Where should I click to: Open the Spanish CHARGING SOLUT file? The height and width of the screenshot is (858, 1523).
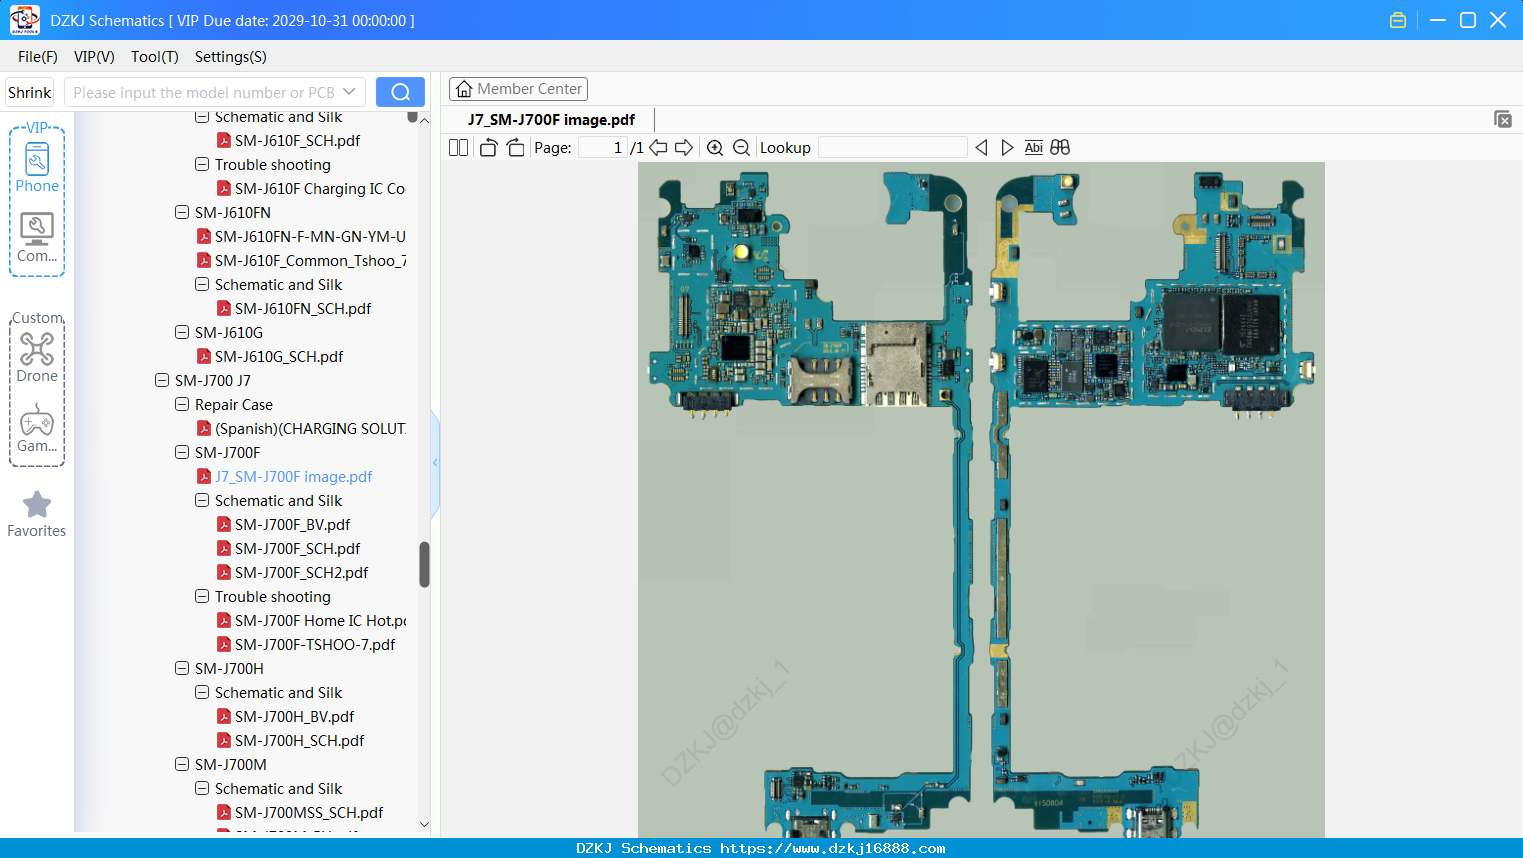pyautogui.click(x=310, y=428)
